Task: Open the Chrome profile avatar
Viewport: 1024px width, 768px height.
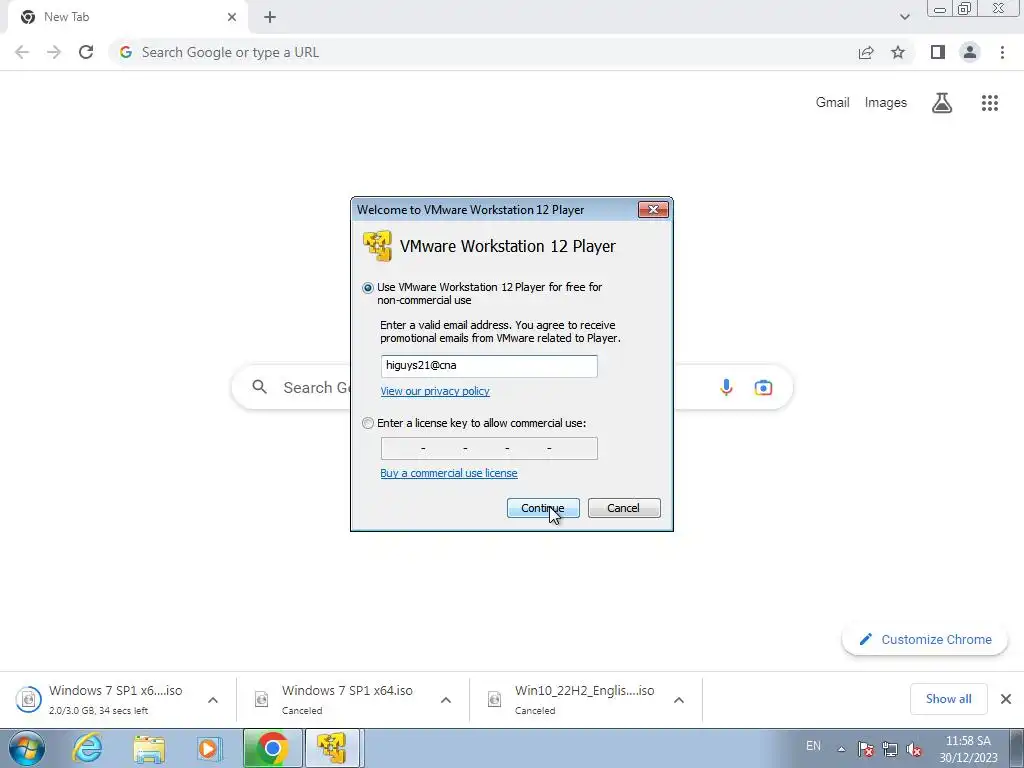Action: (970, 52)
